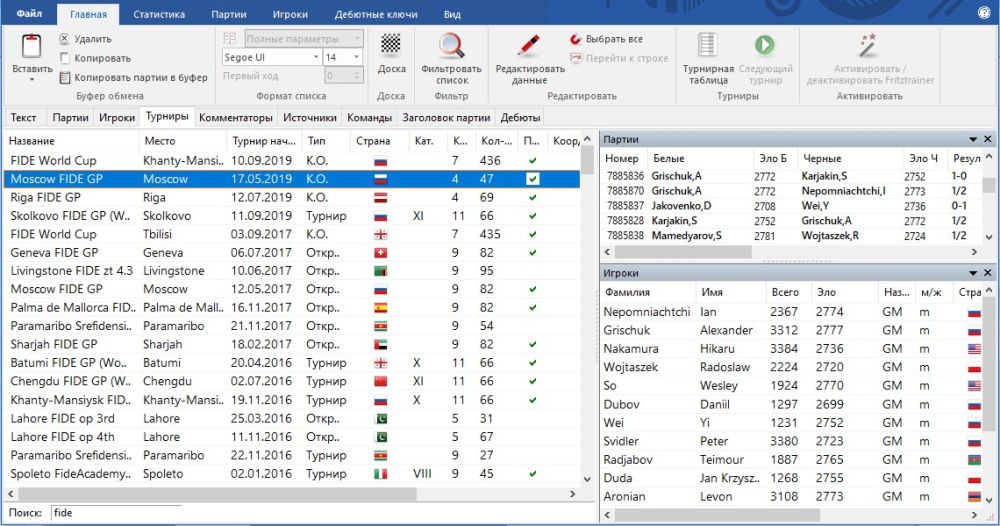Sort tournaments by Страна column header
Screen dimensions: 1000x526
[379, 141]
